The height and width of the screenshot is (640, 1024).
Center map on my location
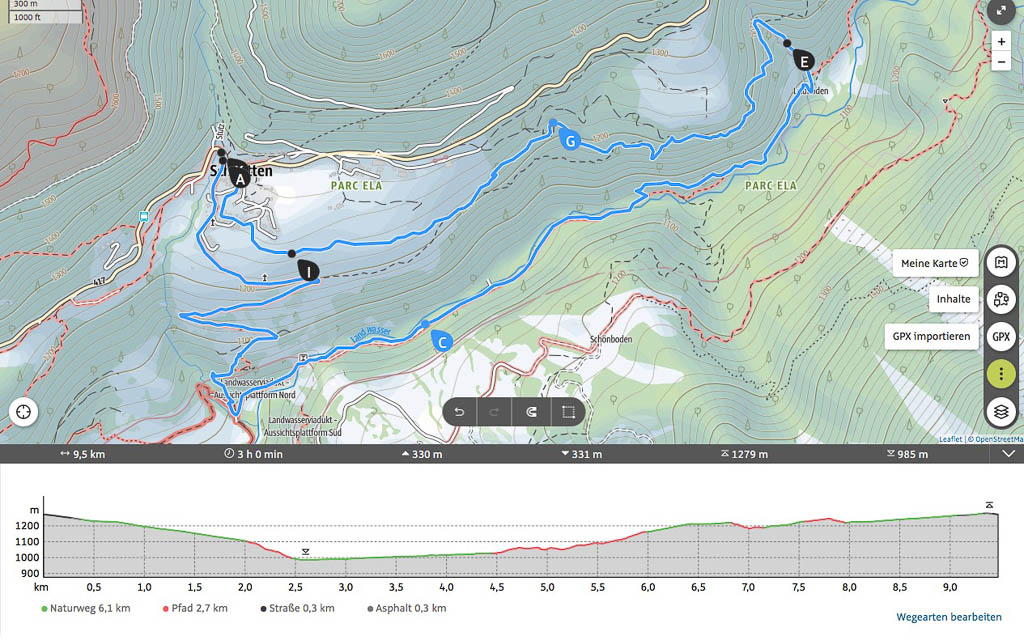(x=23, y=411)
